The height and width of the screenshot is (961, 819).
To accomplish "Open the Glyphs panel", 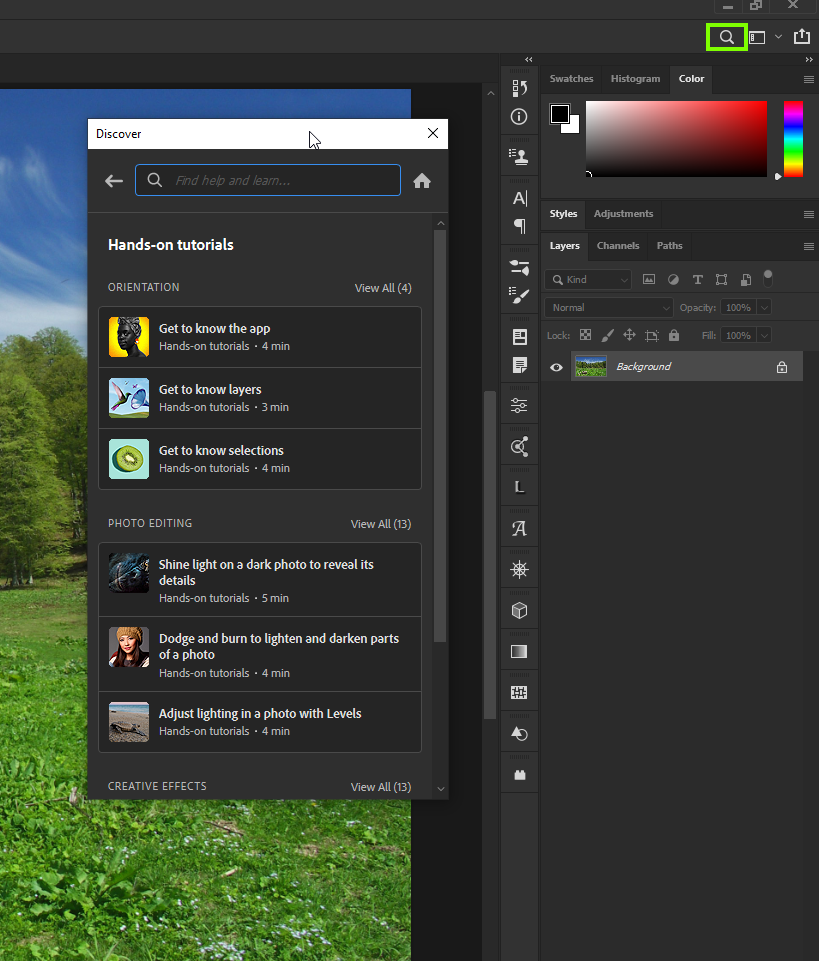I will click(x=519, y=527).
